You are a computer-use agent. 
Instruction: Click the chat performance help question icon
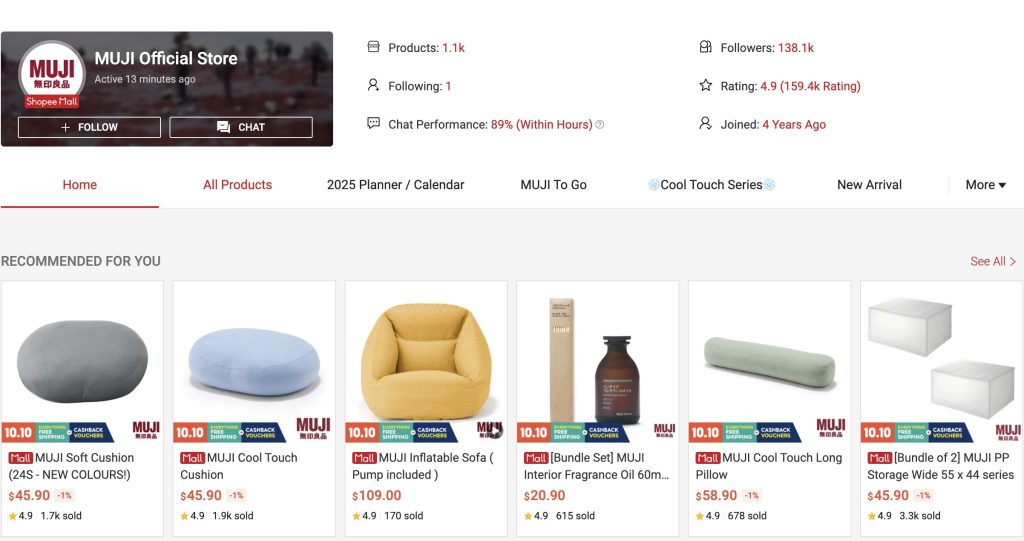tap(600, 125)
